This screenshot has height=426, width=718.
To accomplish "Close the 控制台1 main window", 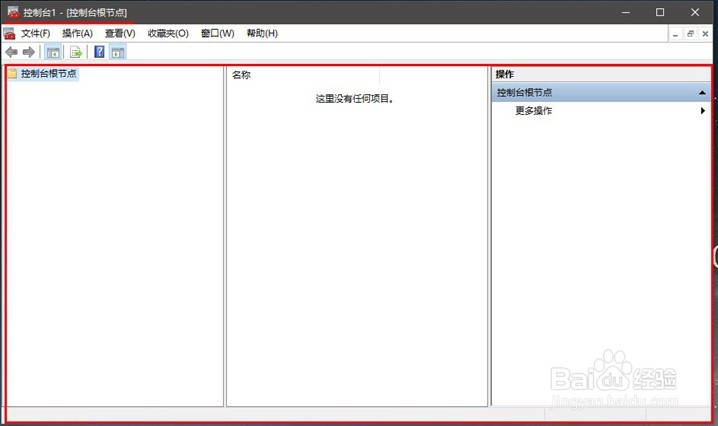I will point(695,12).
